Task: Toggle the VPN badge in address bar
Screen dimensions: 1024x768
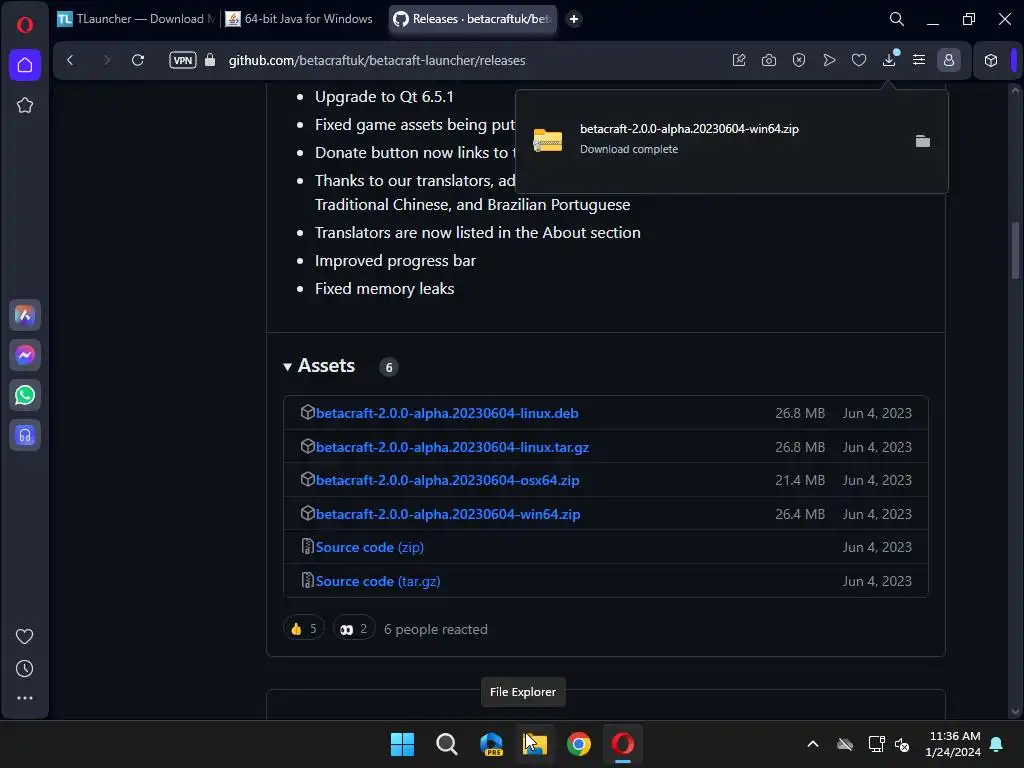Action: pos(183,60)
